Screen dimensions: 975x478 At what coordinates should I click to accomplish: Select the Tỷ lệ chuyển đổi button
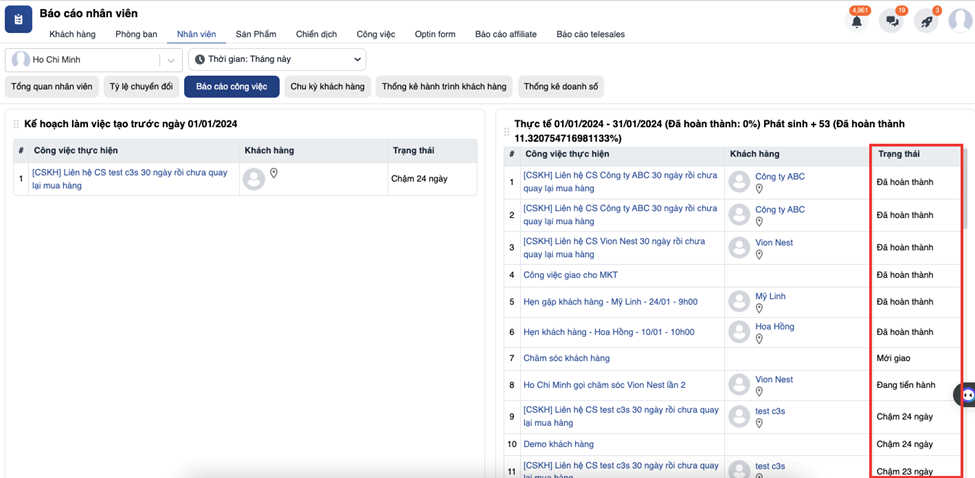(141, 87)
